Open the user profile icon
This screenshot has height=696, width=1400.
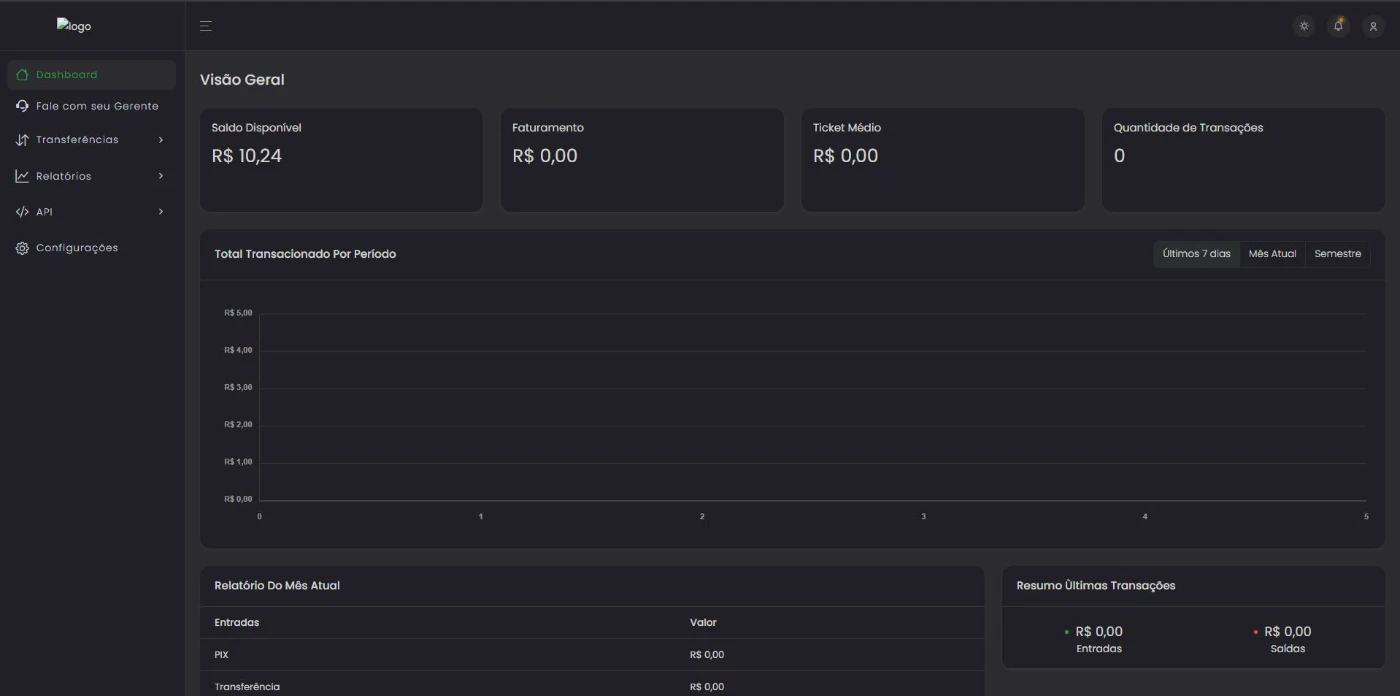[x=1373, y=26]
